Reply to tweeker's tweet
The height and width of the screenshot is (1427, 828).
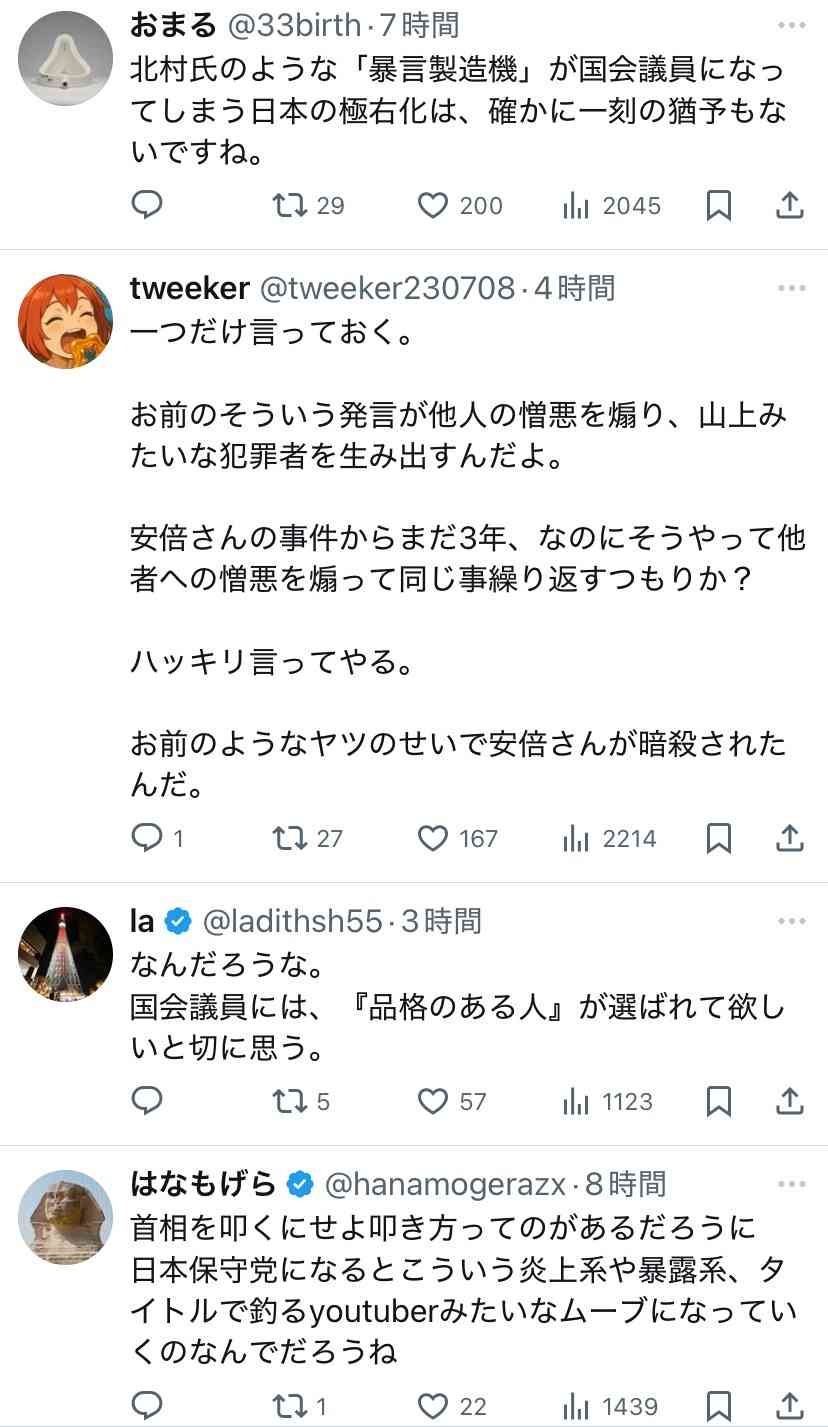(x=147, y=838)
